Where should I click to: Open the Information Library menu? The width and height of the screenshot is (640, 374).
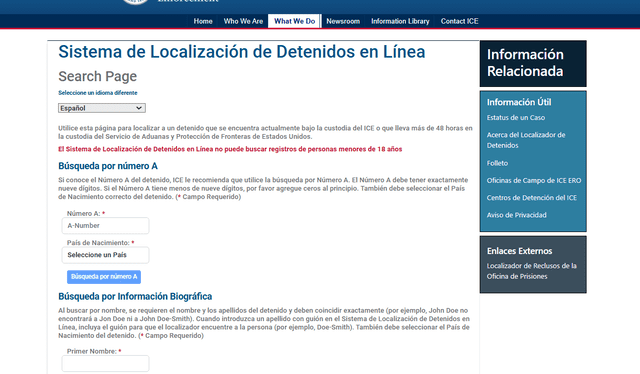(x=400, y=21)
